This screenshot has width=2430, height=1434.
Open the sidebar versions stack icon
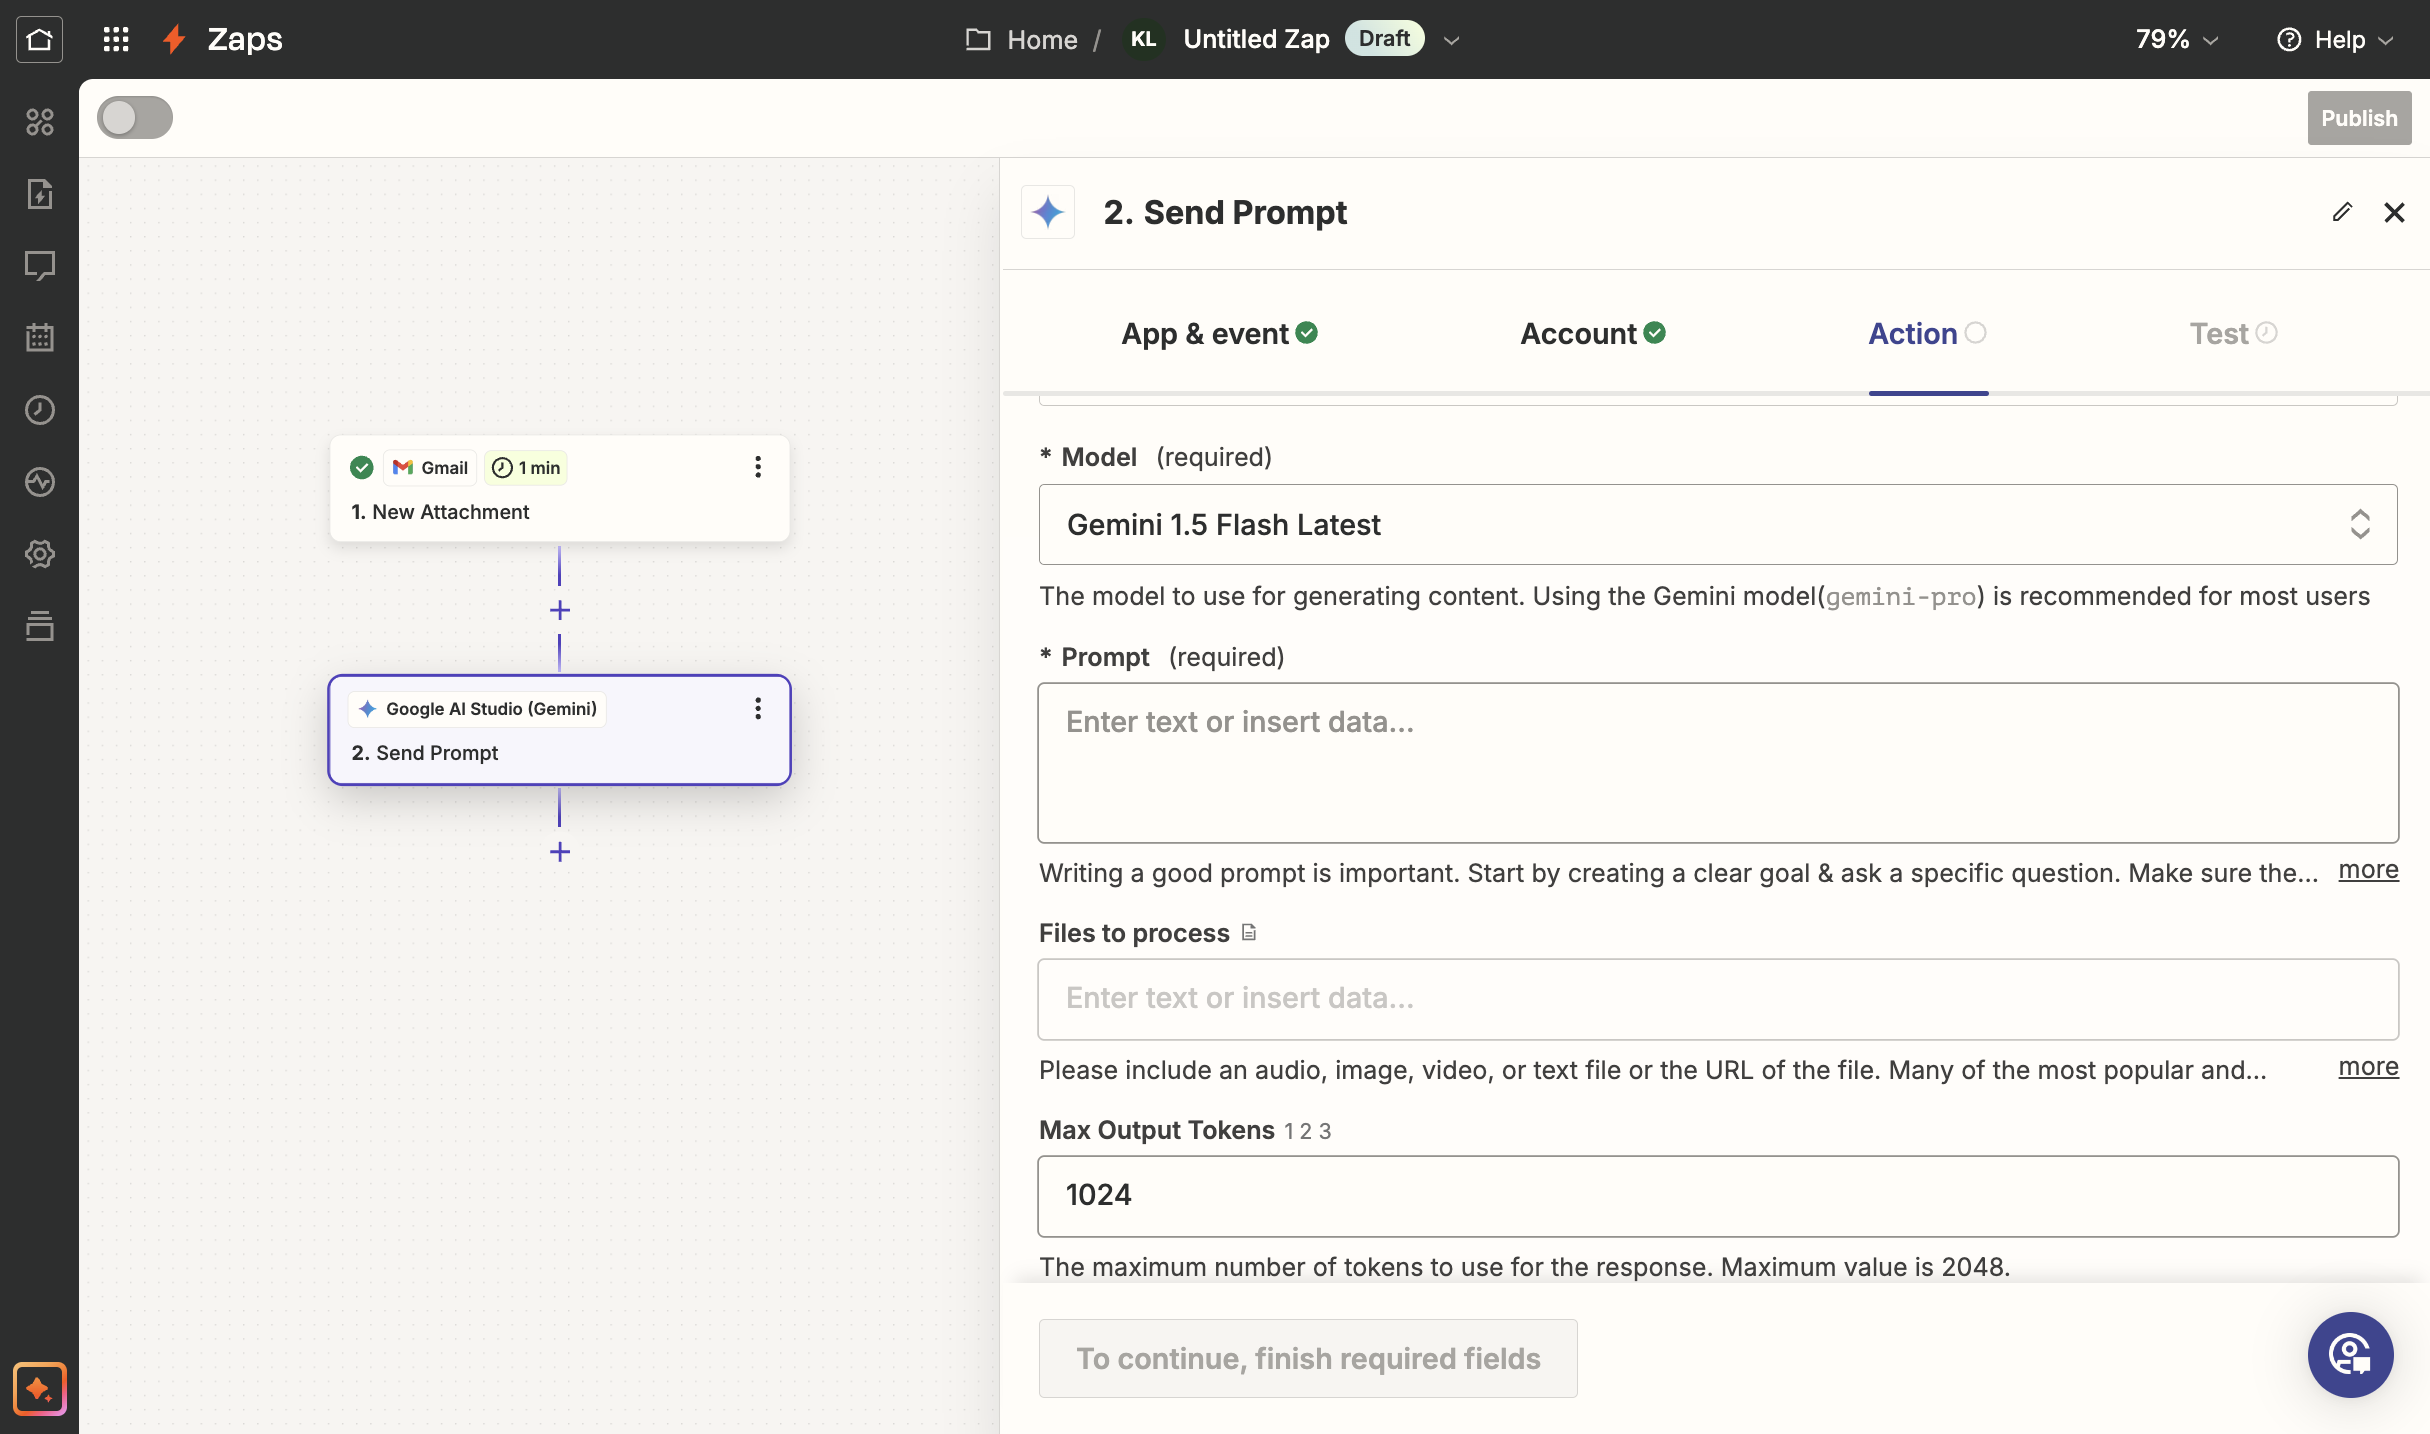click(x=39, y=626)
